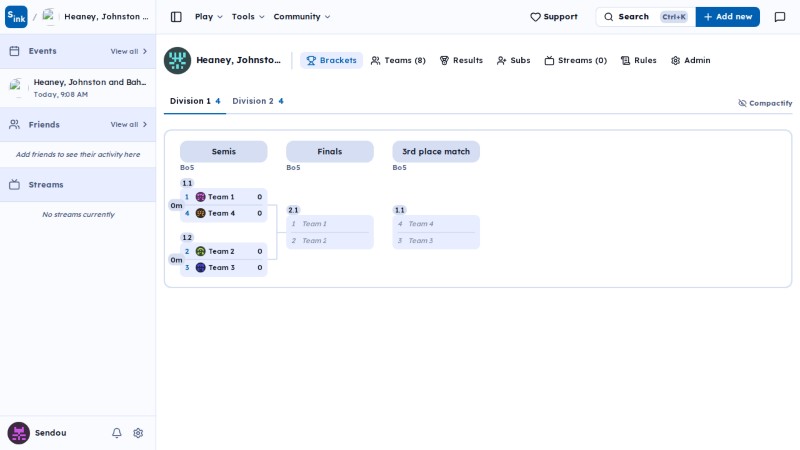
Task: Click the Semis round header
Action: pos(223,152)
